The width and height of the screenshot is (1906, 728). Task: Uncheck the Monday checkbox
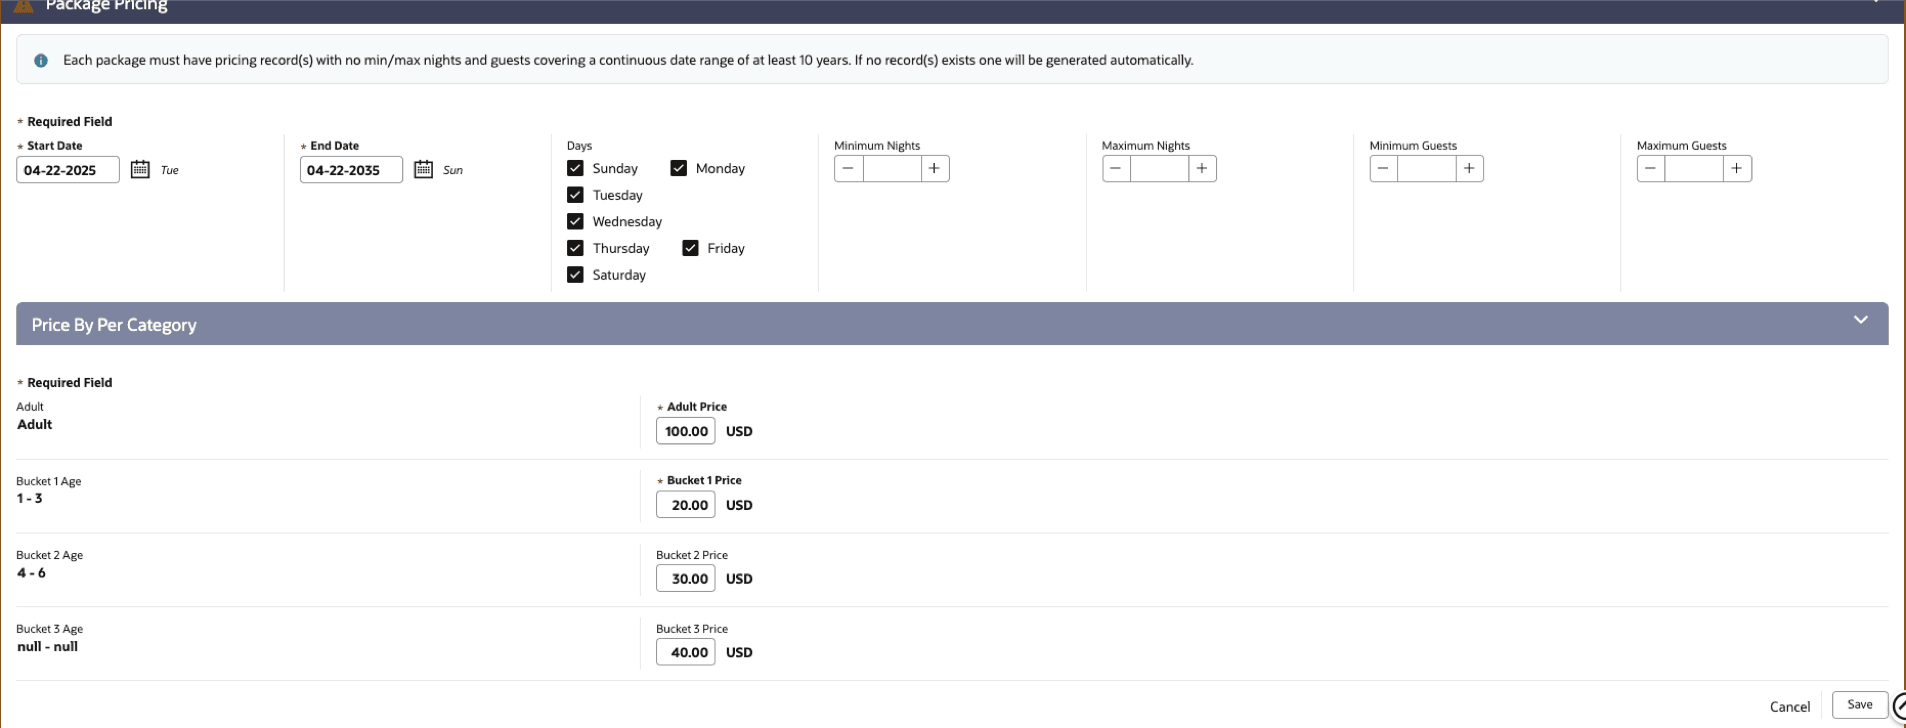coord(679,168)
